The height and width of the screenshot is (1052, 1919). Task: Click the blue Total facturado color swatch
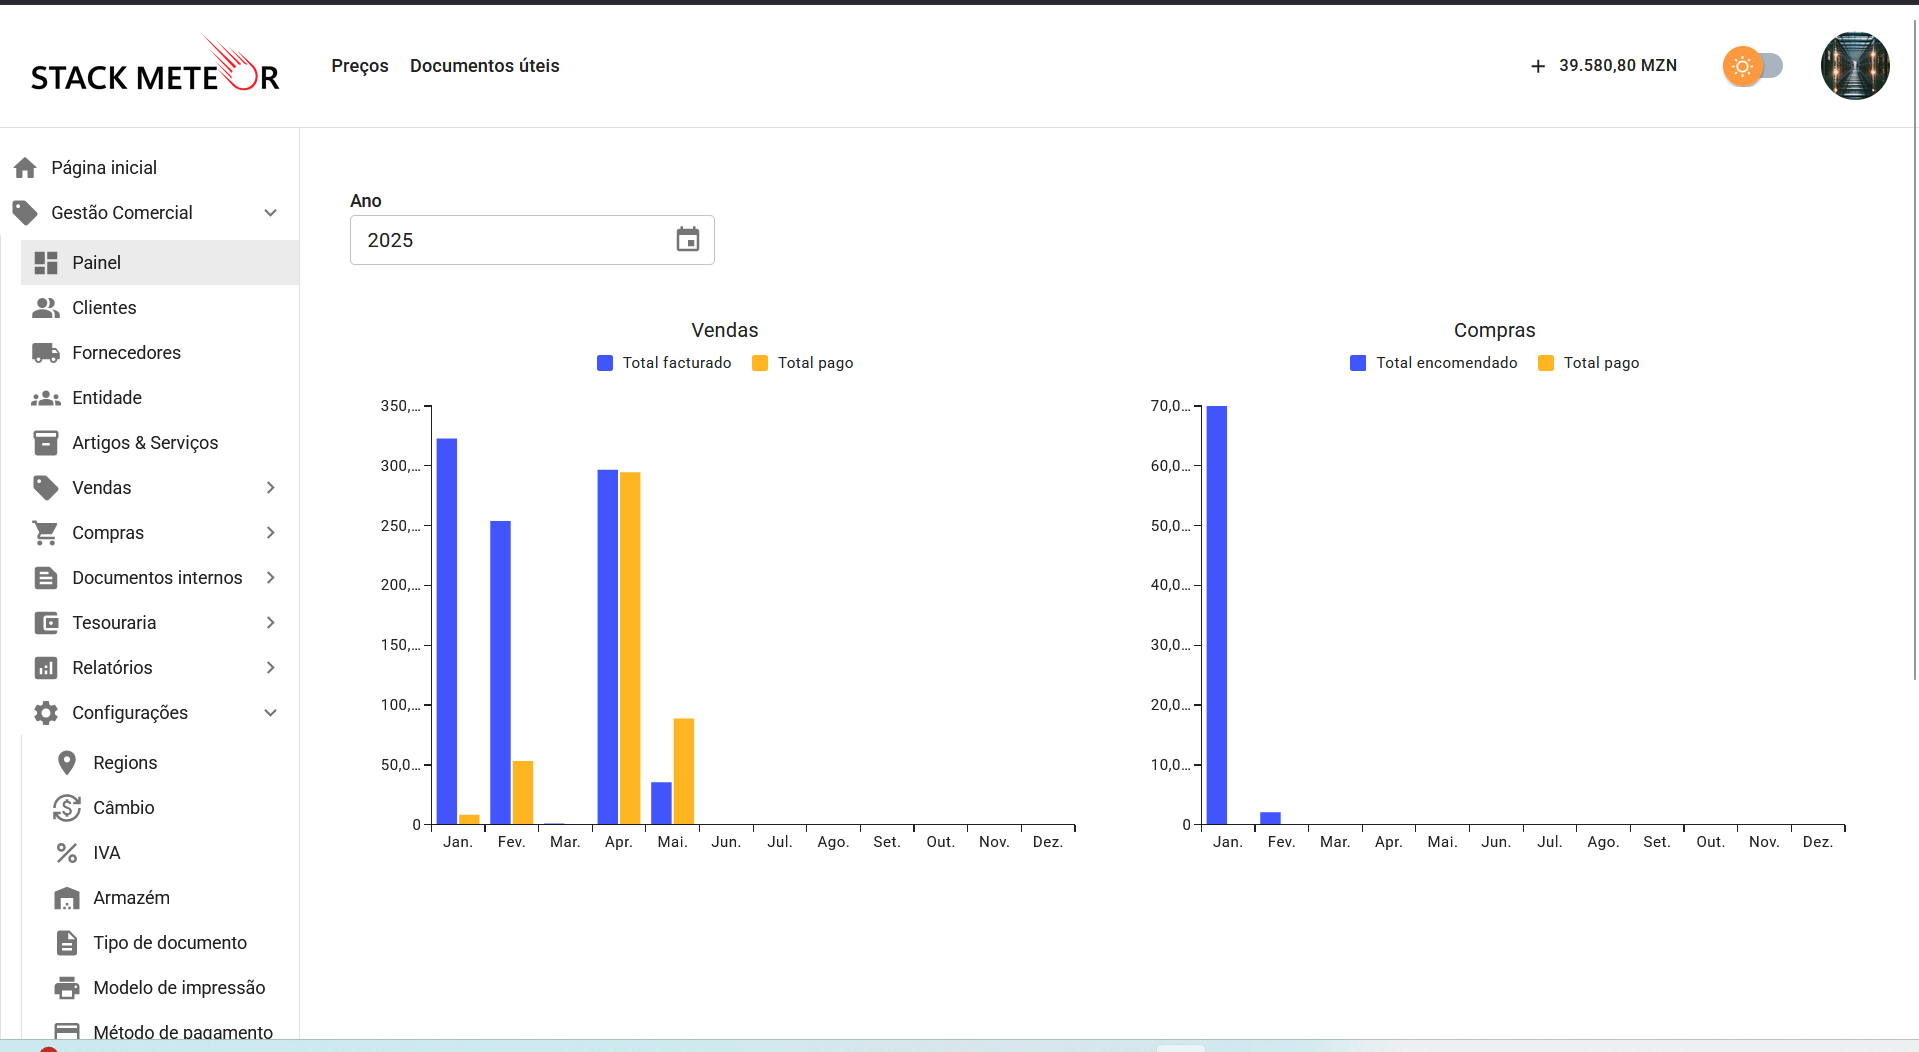[605, 363]
